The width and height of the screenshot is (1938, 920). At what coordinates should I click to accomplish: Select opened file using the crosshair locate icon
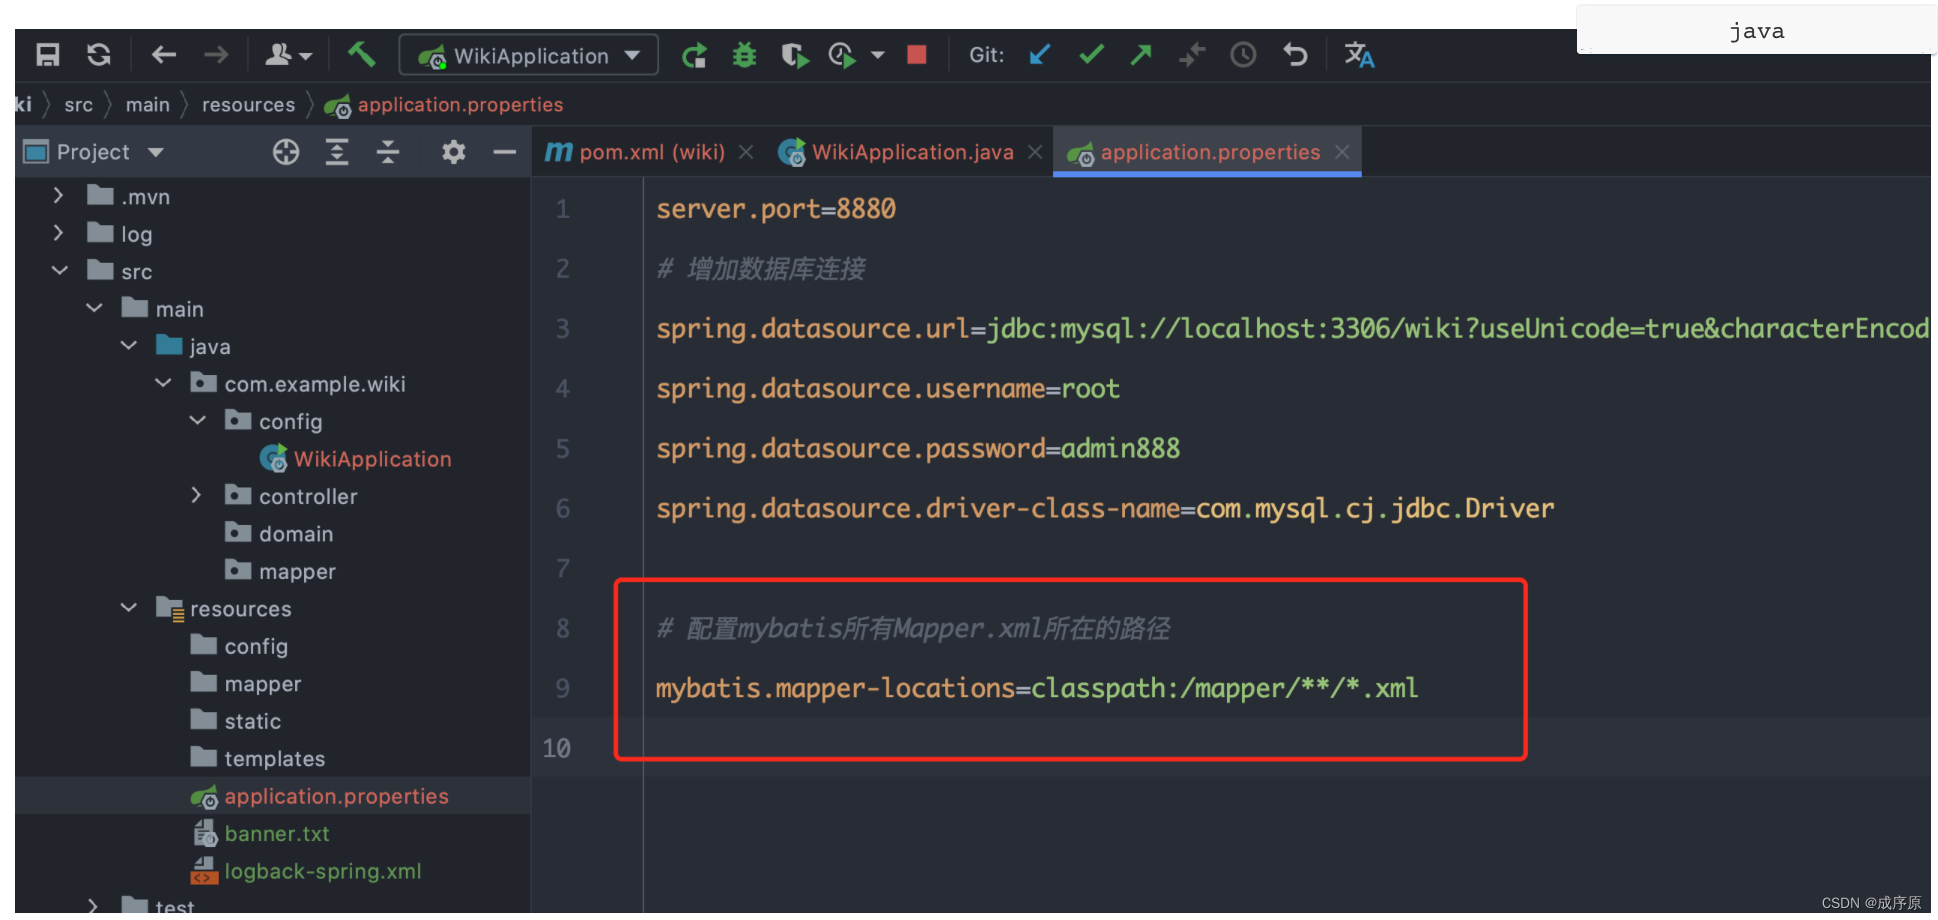point(286,152)
